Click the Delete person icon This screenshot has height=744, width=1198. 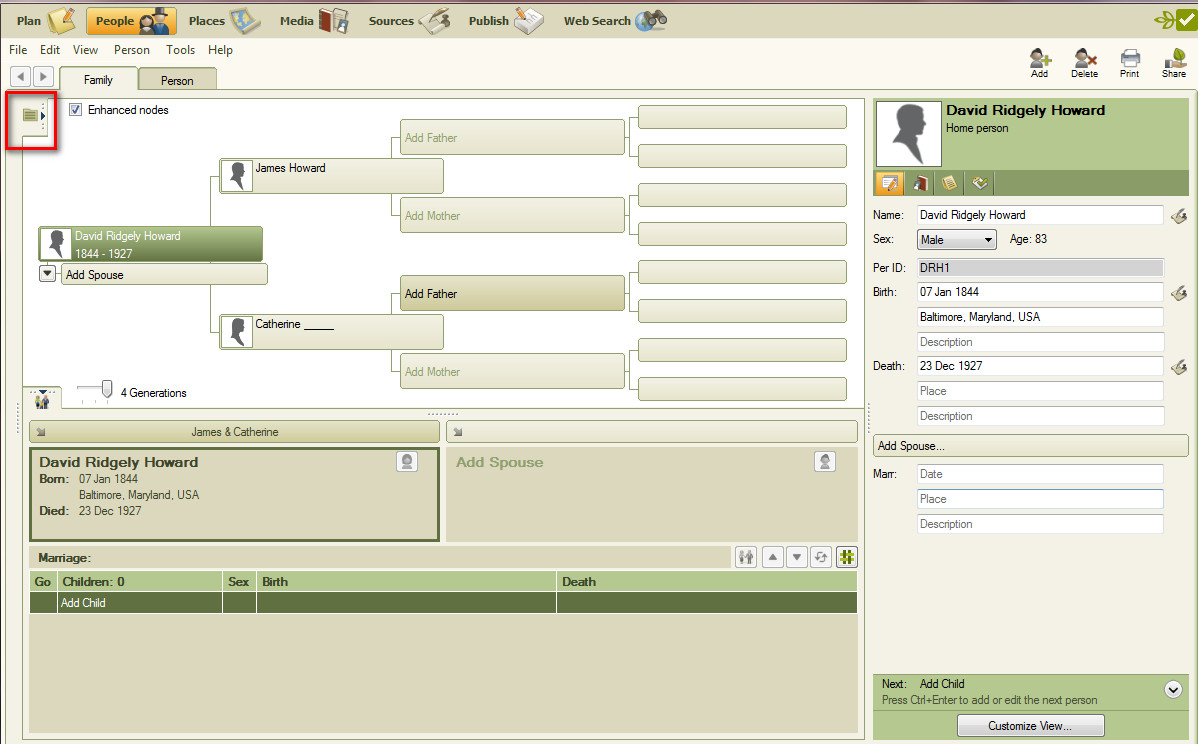point(1084,62)
